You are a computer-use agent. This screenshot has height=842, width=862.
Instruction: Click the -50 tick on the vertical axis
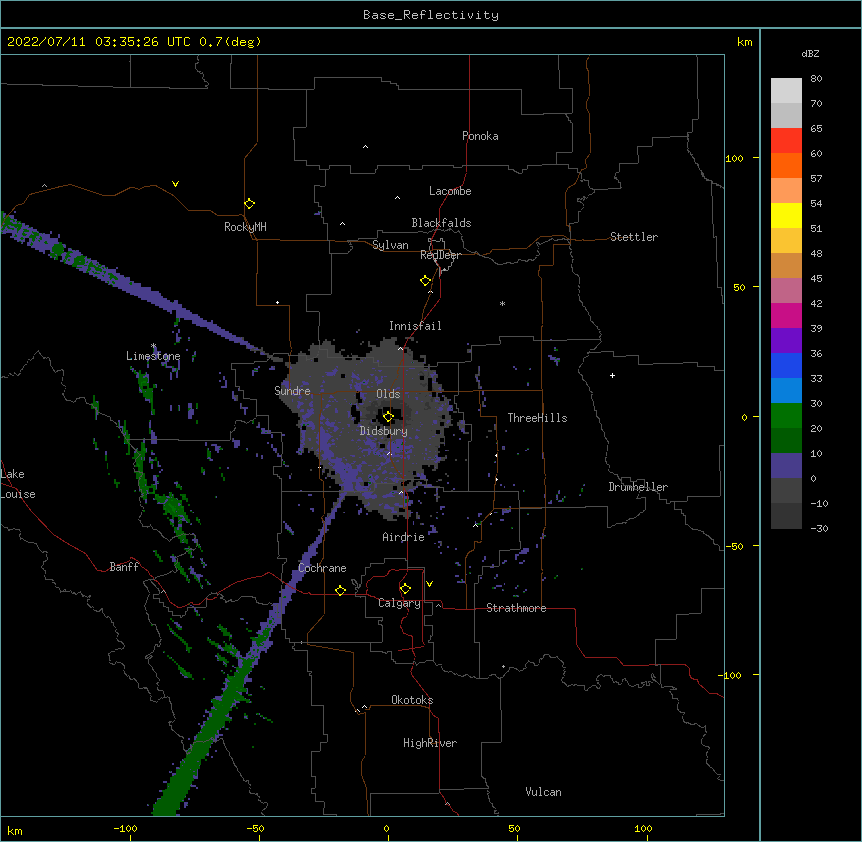pos(734,546)
